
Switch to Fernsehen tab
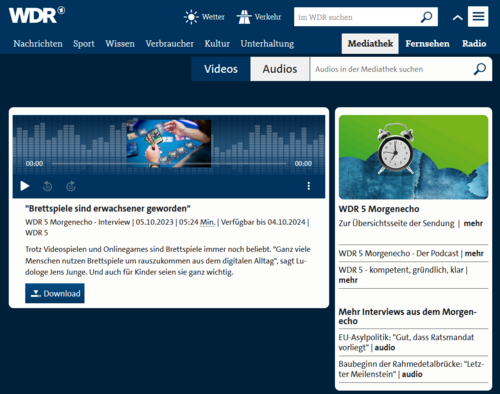pyautogui.click(x=427, y=44)
